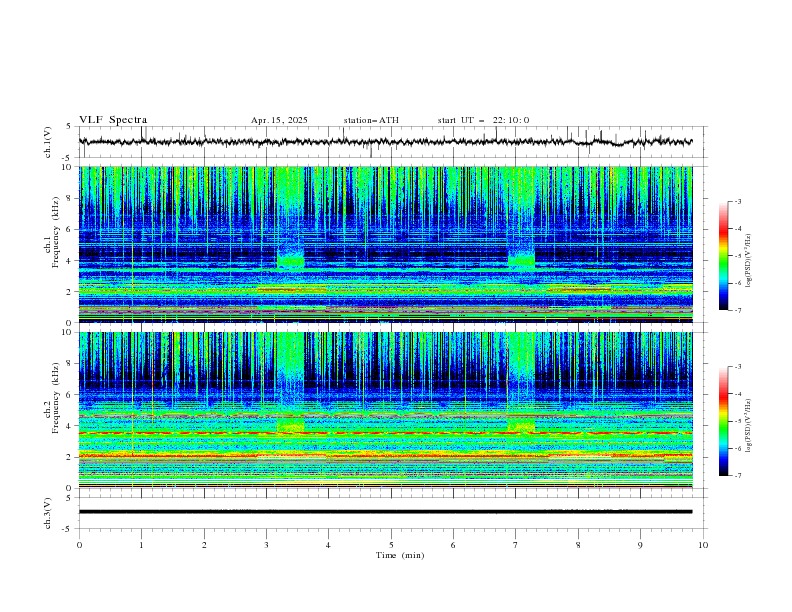This screenshot has height=612, width=792.
Task: Click the time axis tick label "7"
Action: click(x=516, y=545)
